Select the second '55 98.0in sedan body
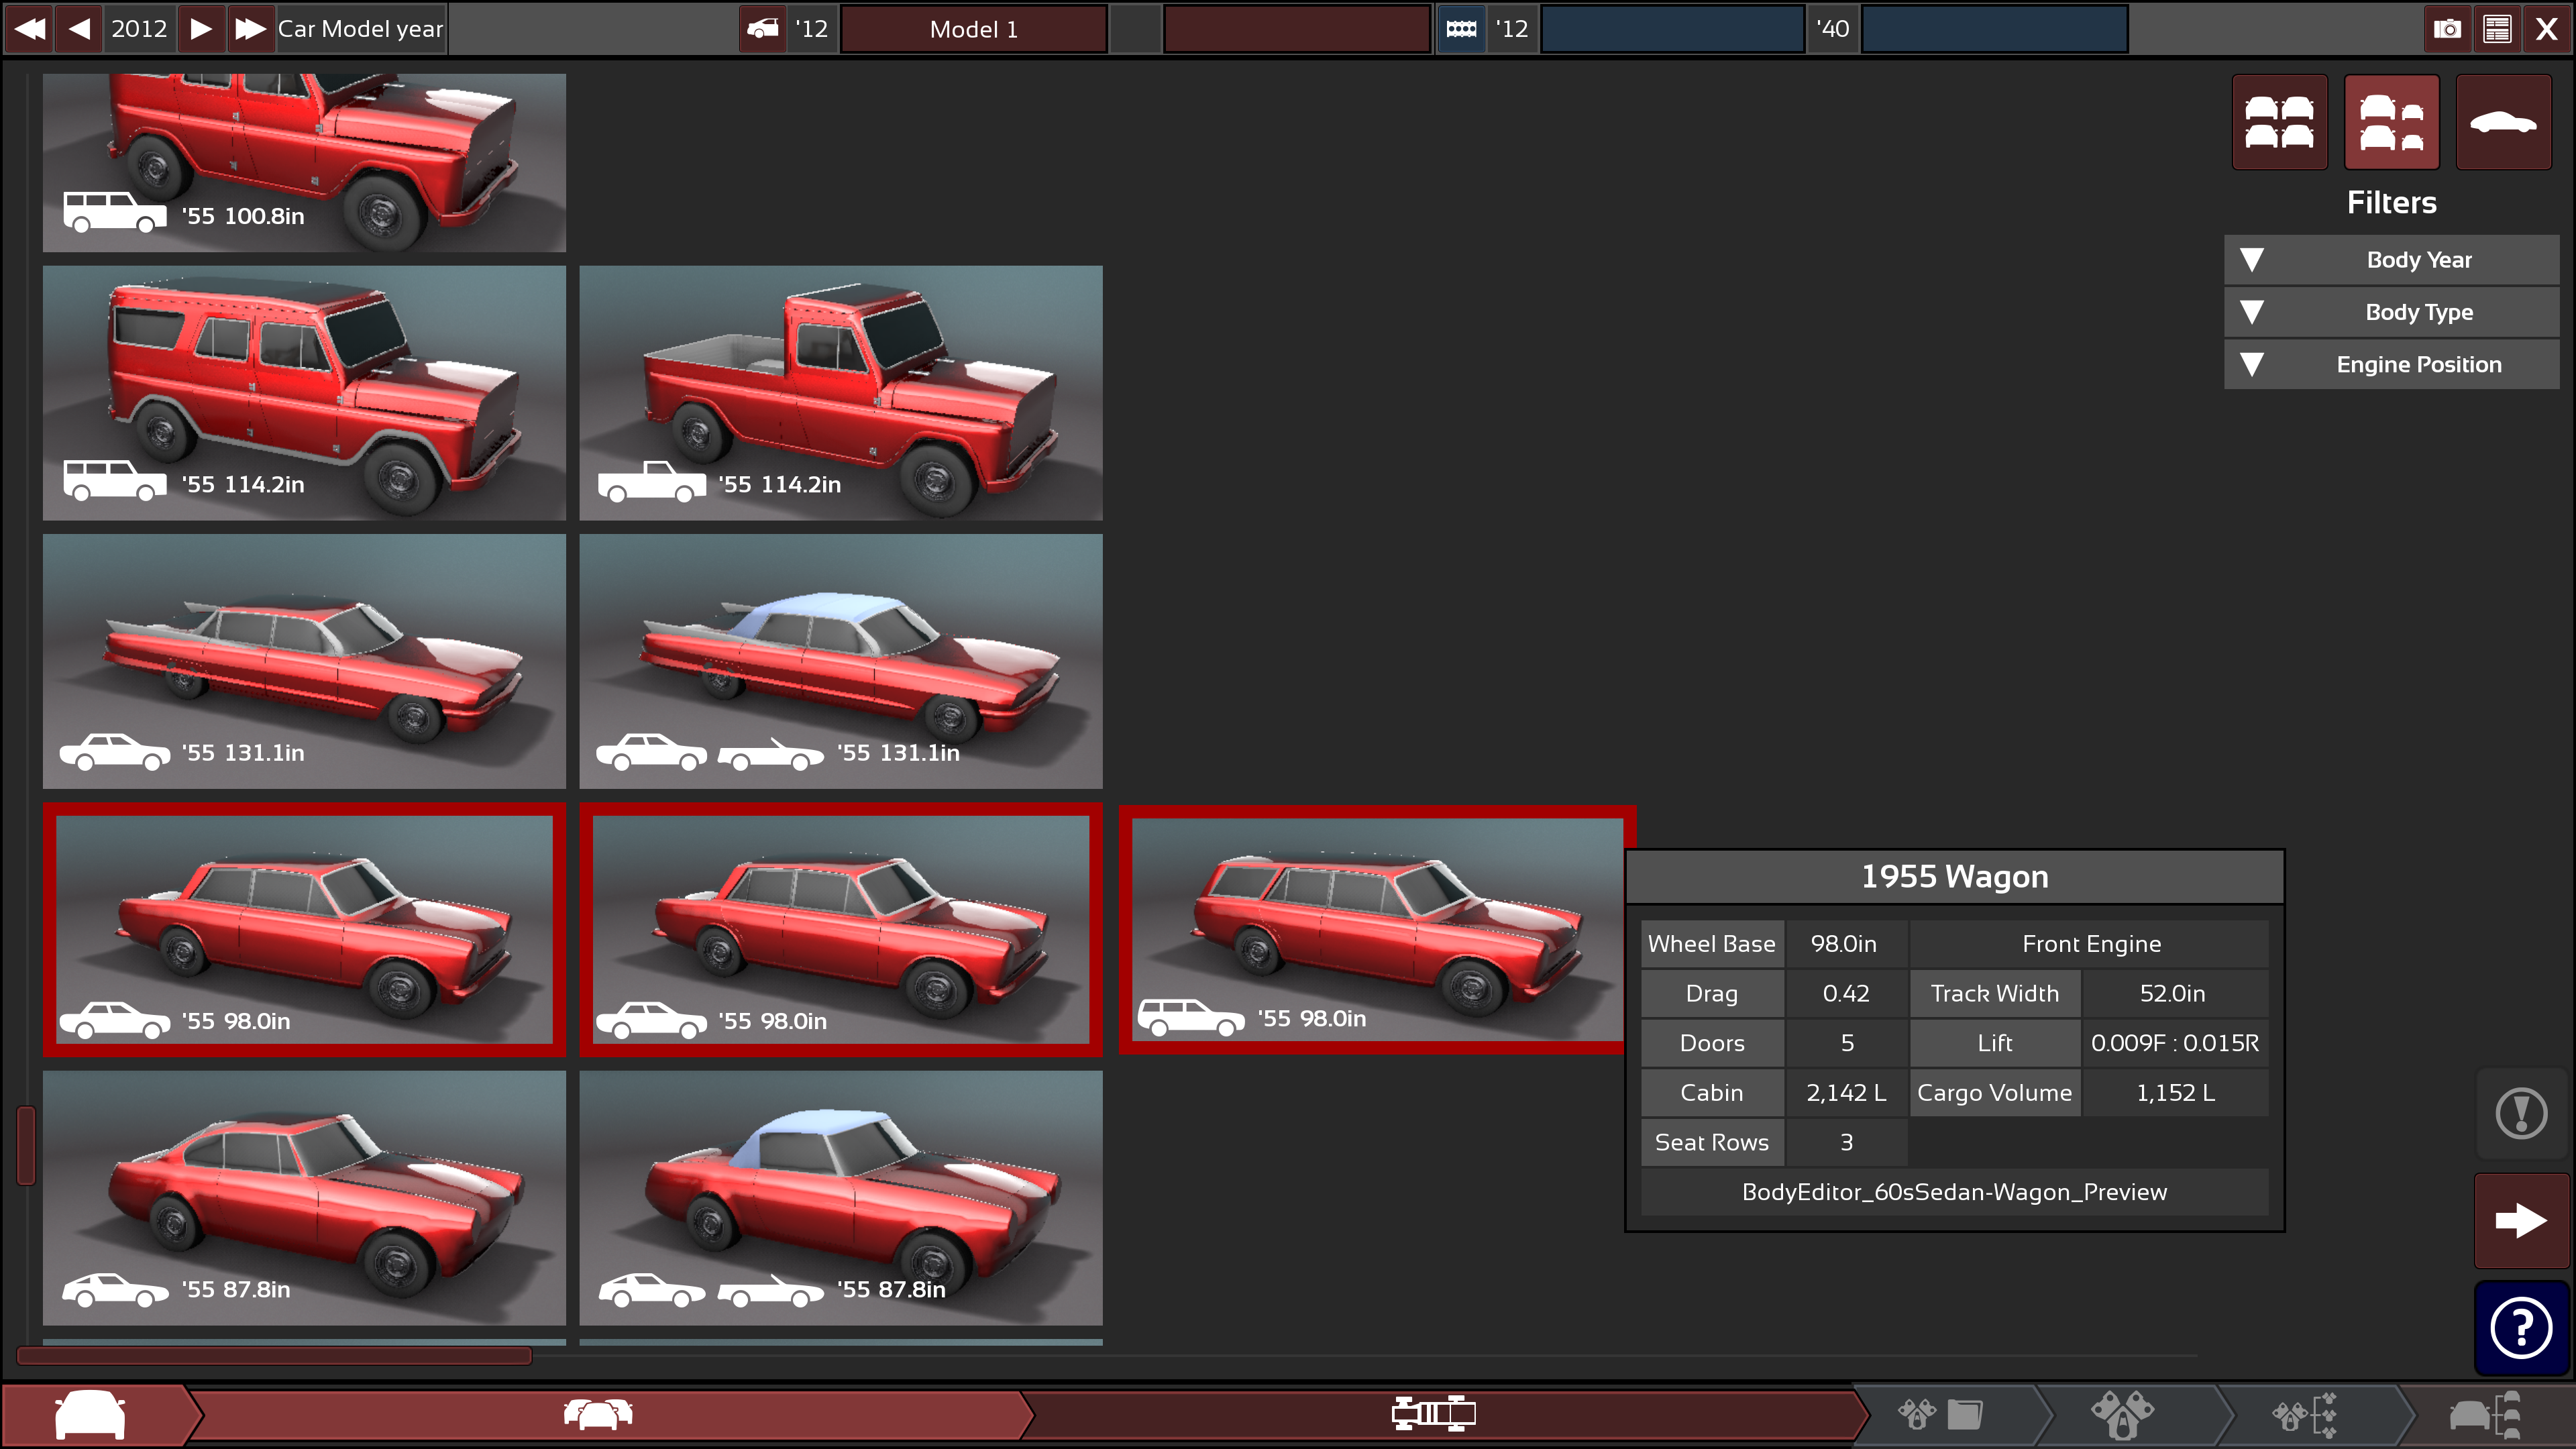 (841, 929)
